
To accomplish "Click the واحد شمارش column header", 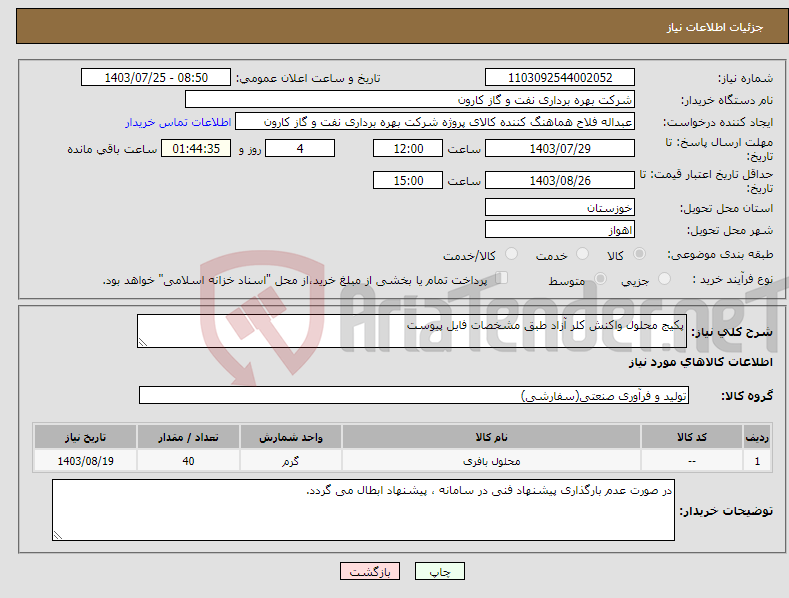I will [291, 437].
